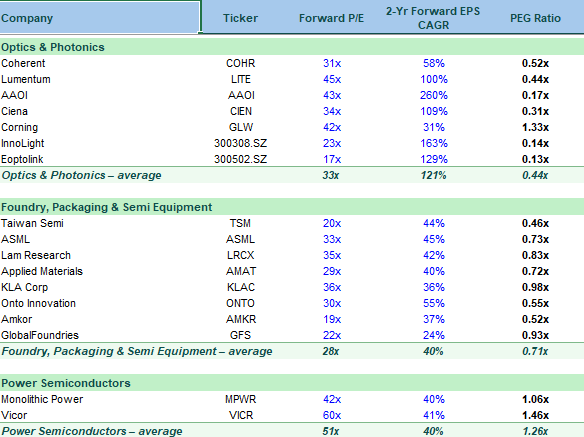Select the Lam Research company cell
Viewport: 584px width, 437px height.
pos(36,255)
